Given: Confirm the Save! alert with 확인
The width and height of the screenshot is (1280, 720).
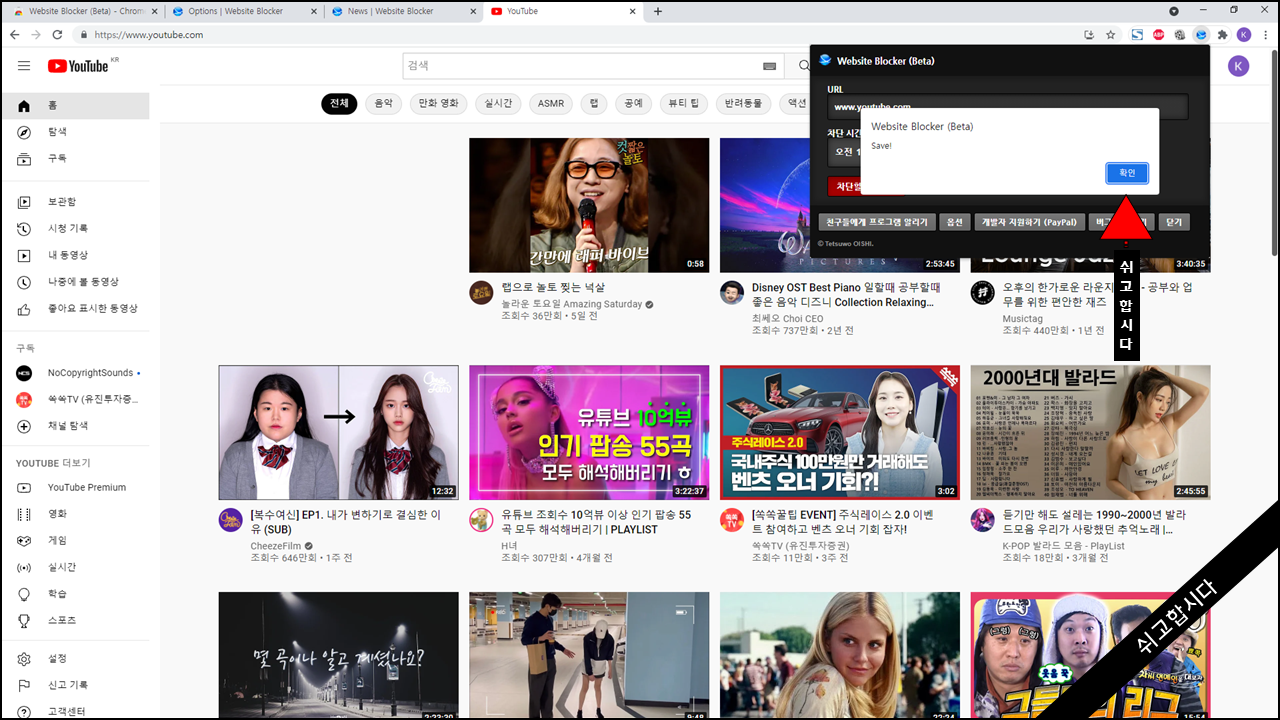Looking at the screenshot, I should [x=1127, y=173].
